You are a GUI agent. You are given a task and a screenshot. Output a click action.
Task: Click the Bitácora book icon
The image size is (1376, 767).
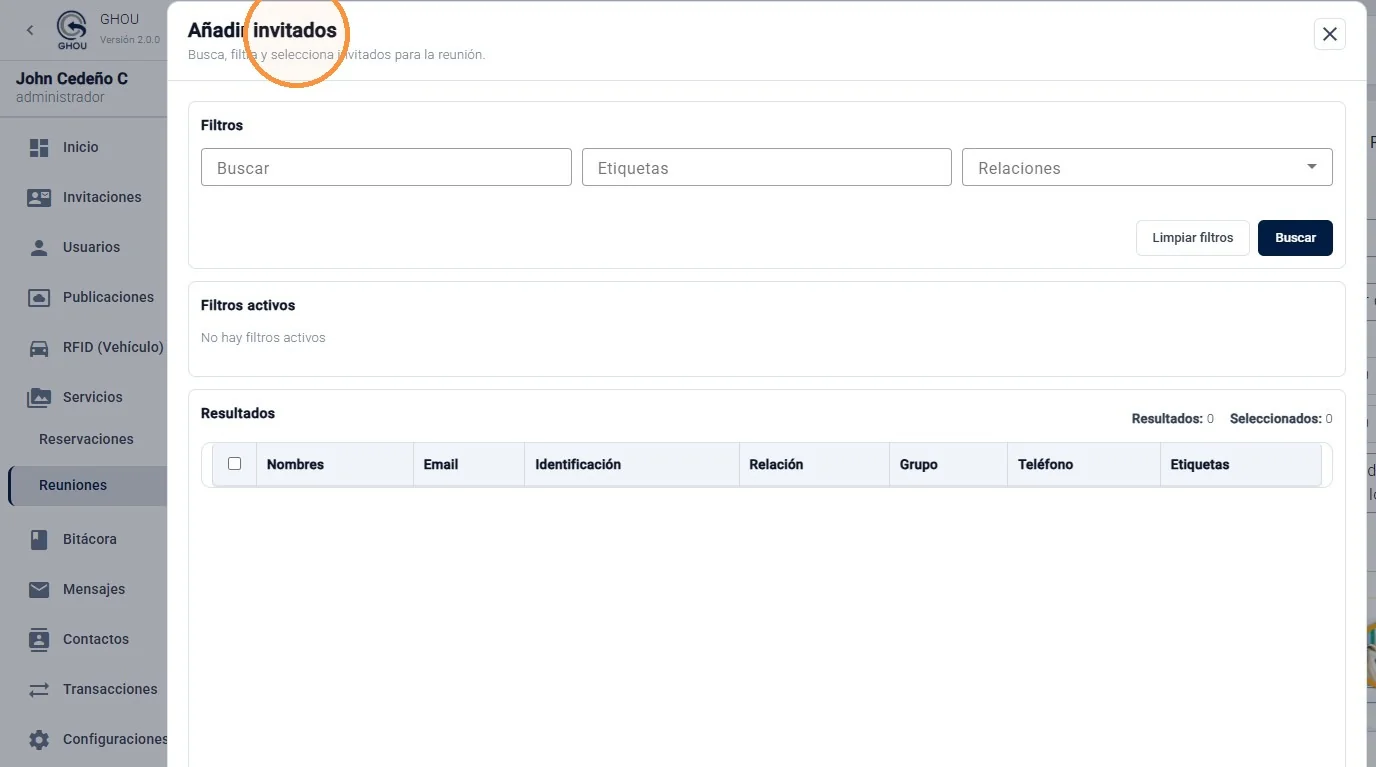pyautogui.click(x=39, y=539)
